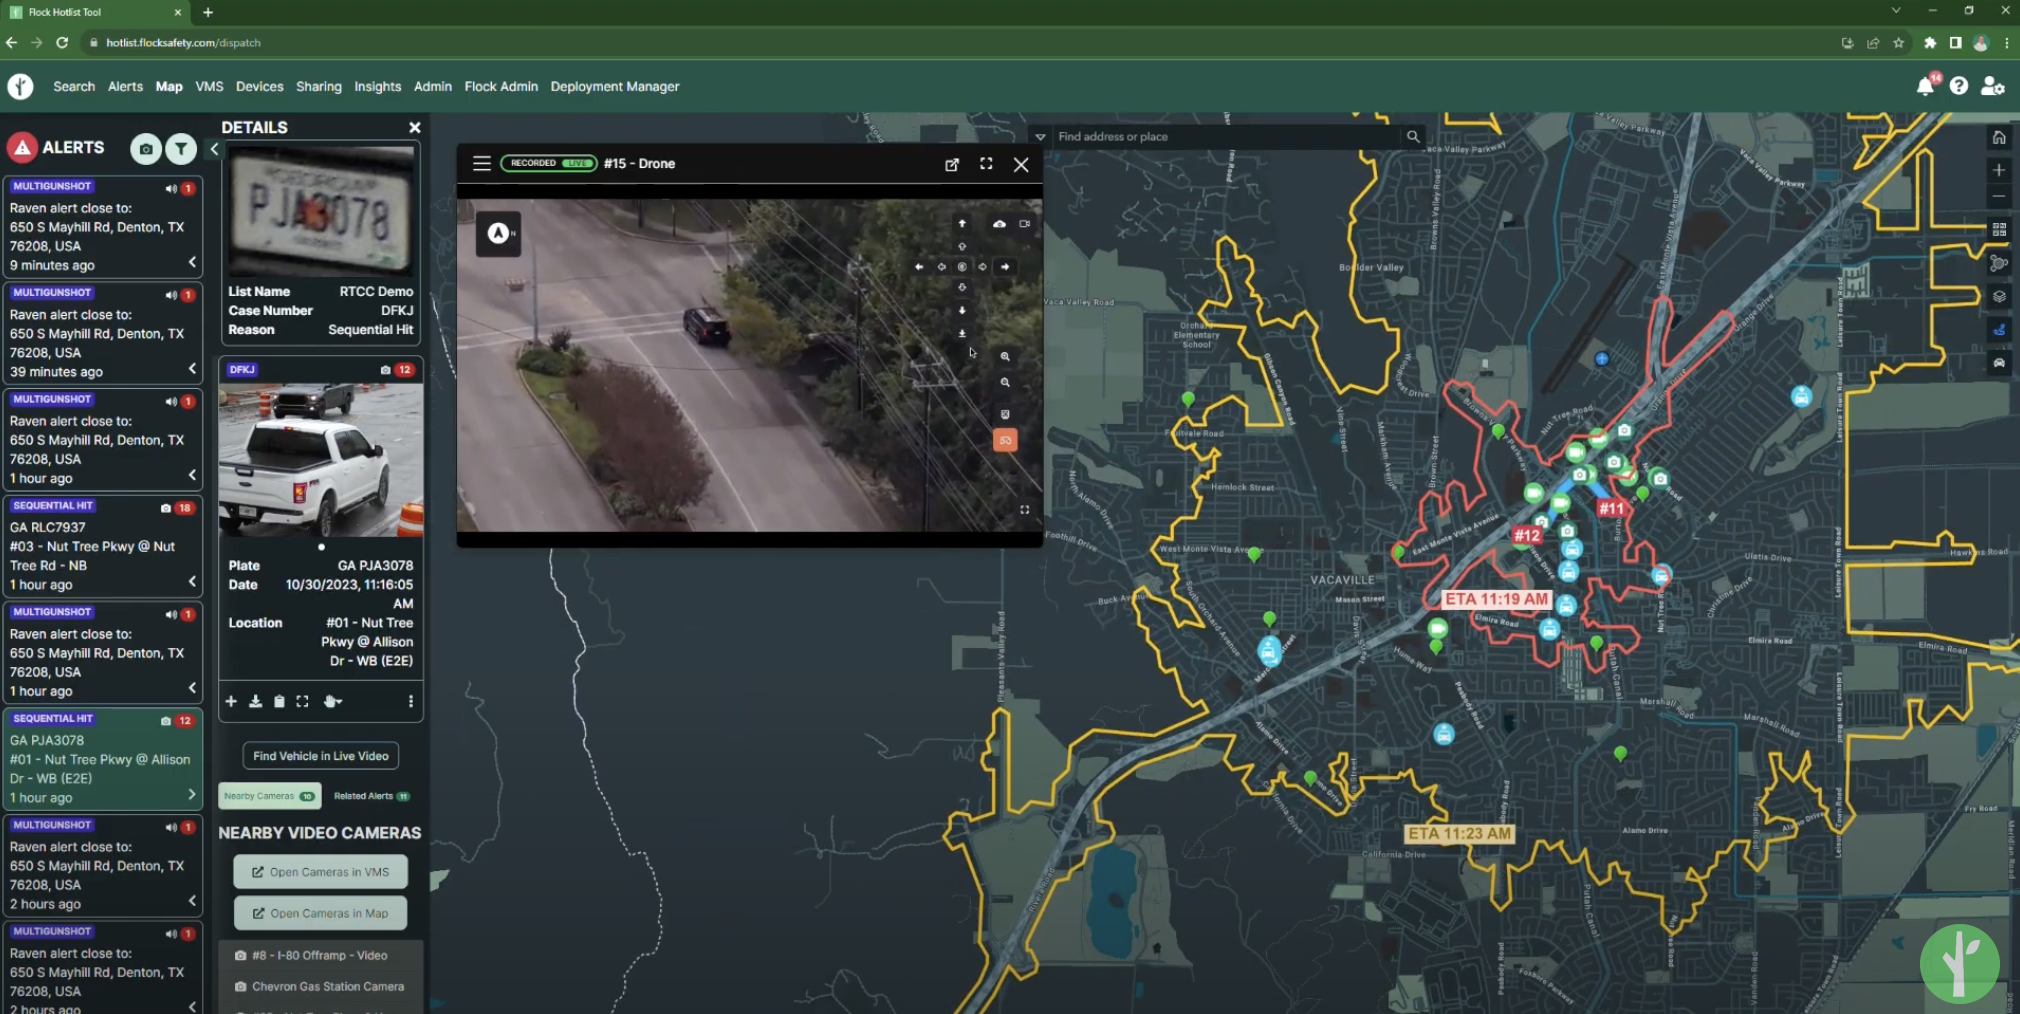
Task: Toggle the RECORDED LIVE switch on drone feed
Action: pyautogui.click(x=549, y=163)
